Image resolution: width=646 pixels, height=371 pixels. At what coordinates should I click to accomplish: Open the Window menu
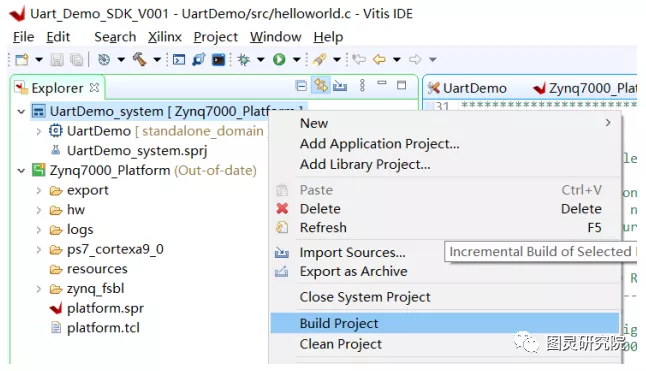(x=276, y=37)
